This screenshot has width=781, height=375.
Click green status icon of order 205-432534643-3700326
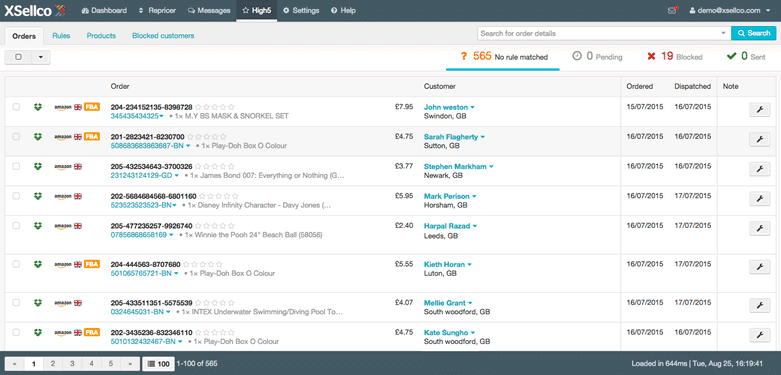point(38,166)
